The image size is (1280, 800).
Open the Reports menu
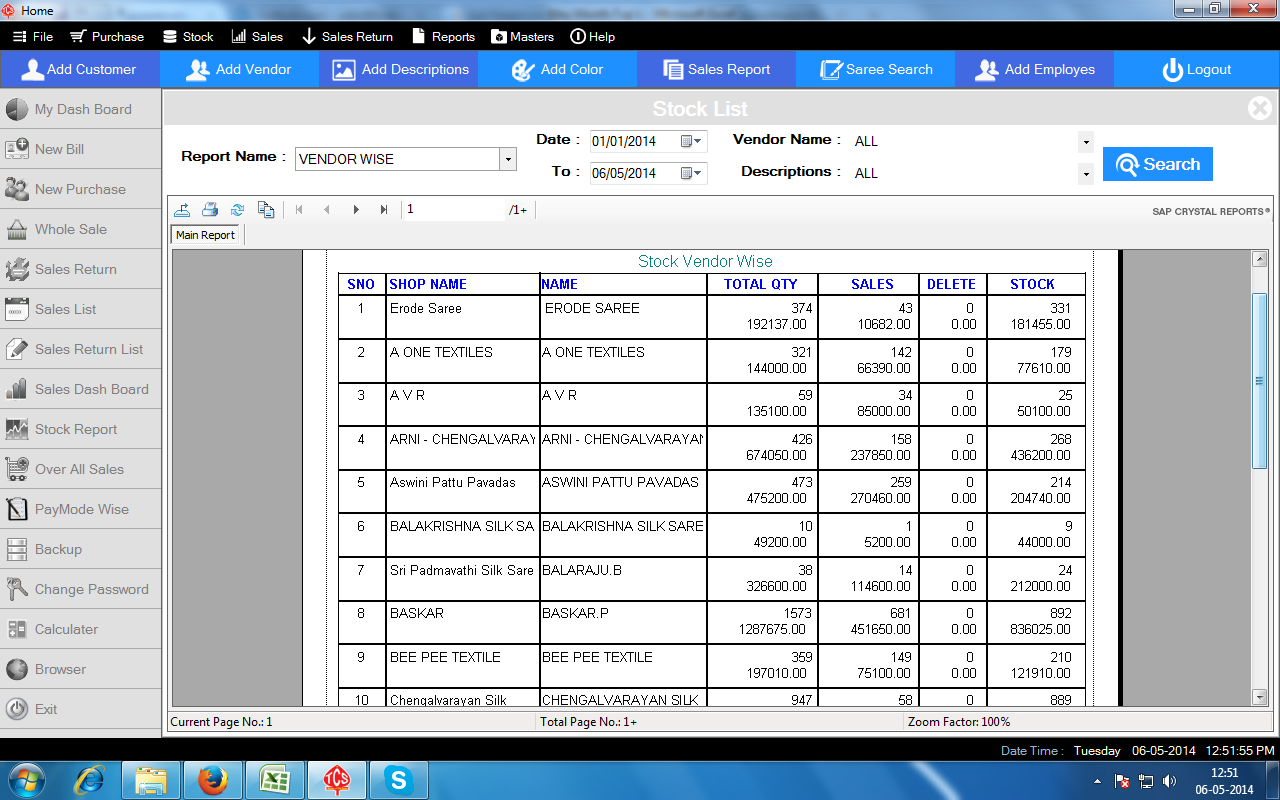(443, 37)
